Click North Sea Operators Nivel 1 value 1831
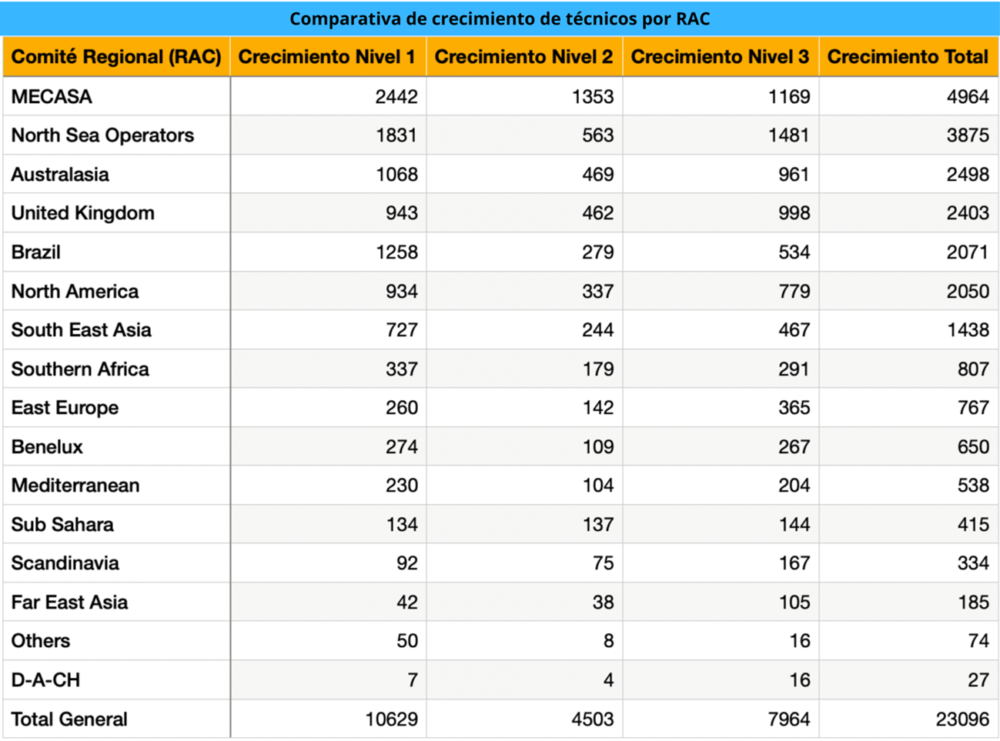 pos(397,135)
